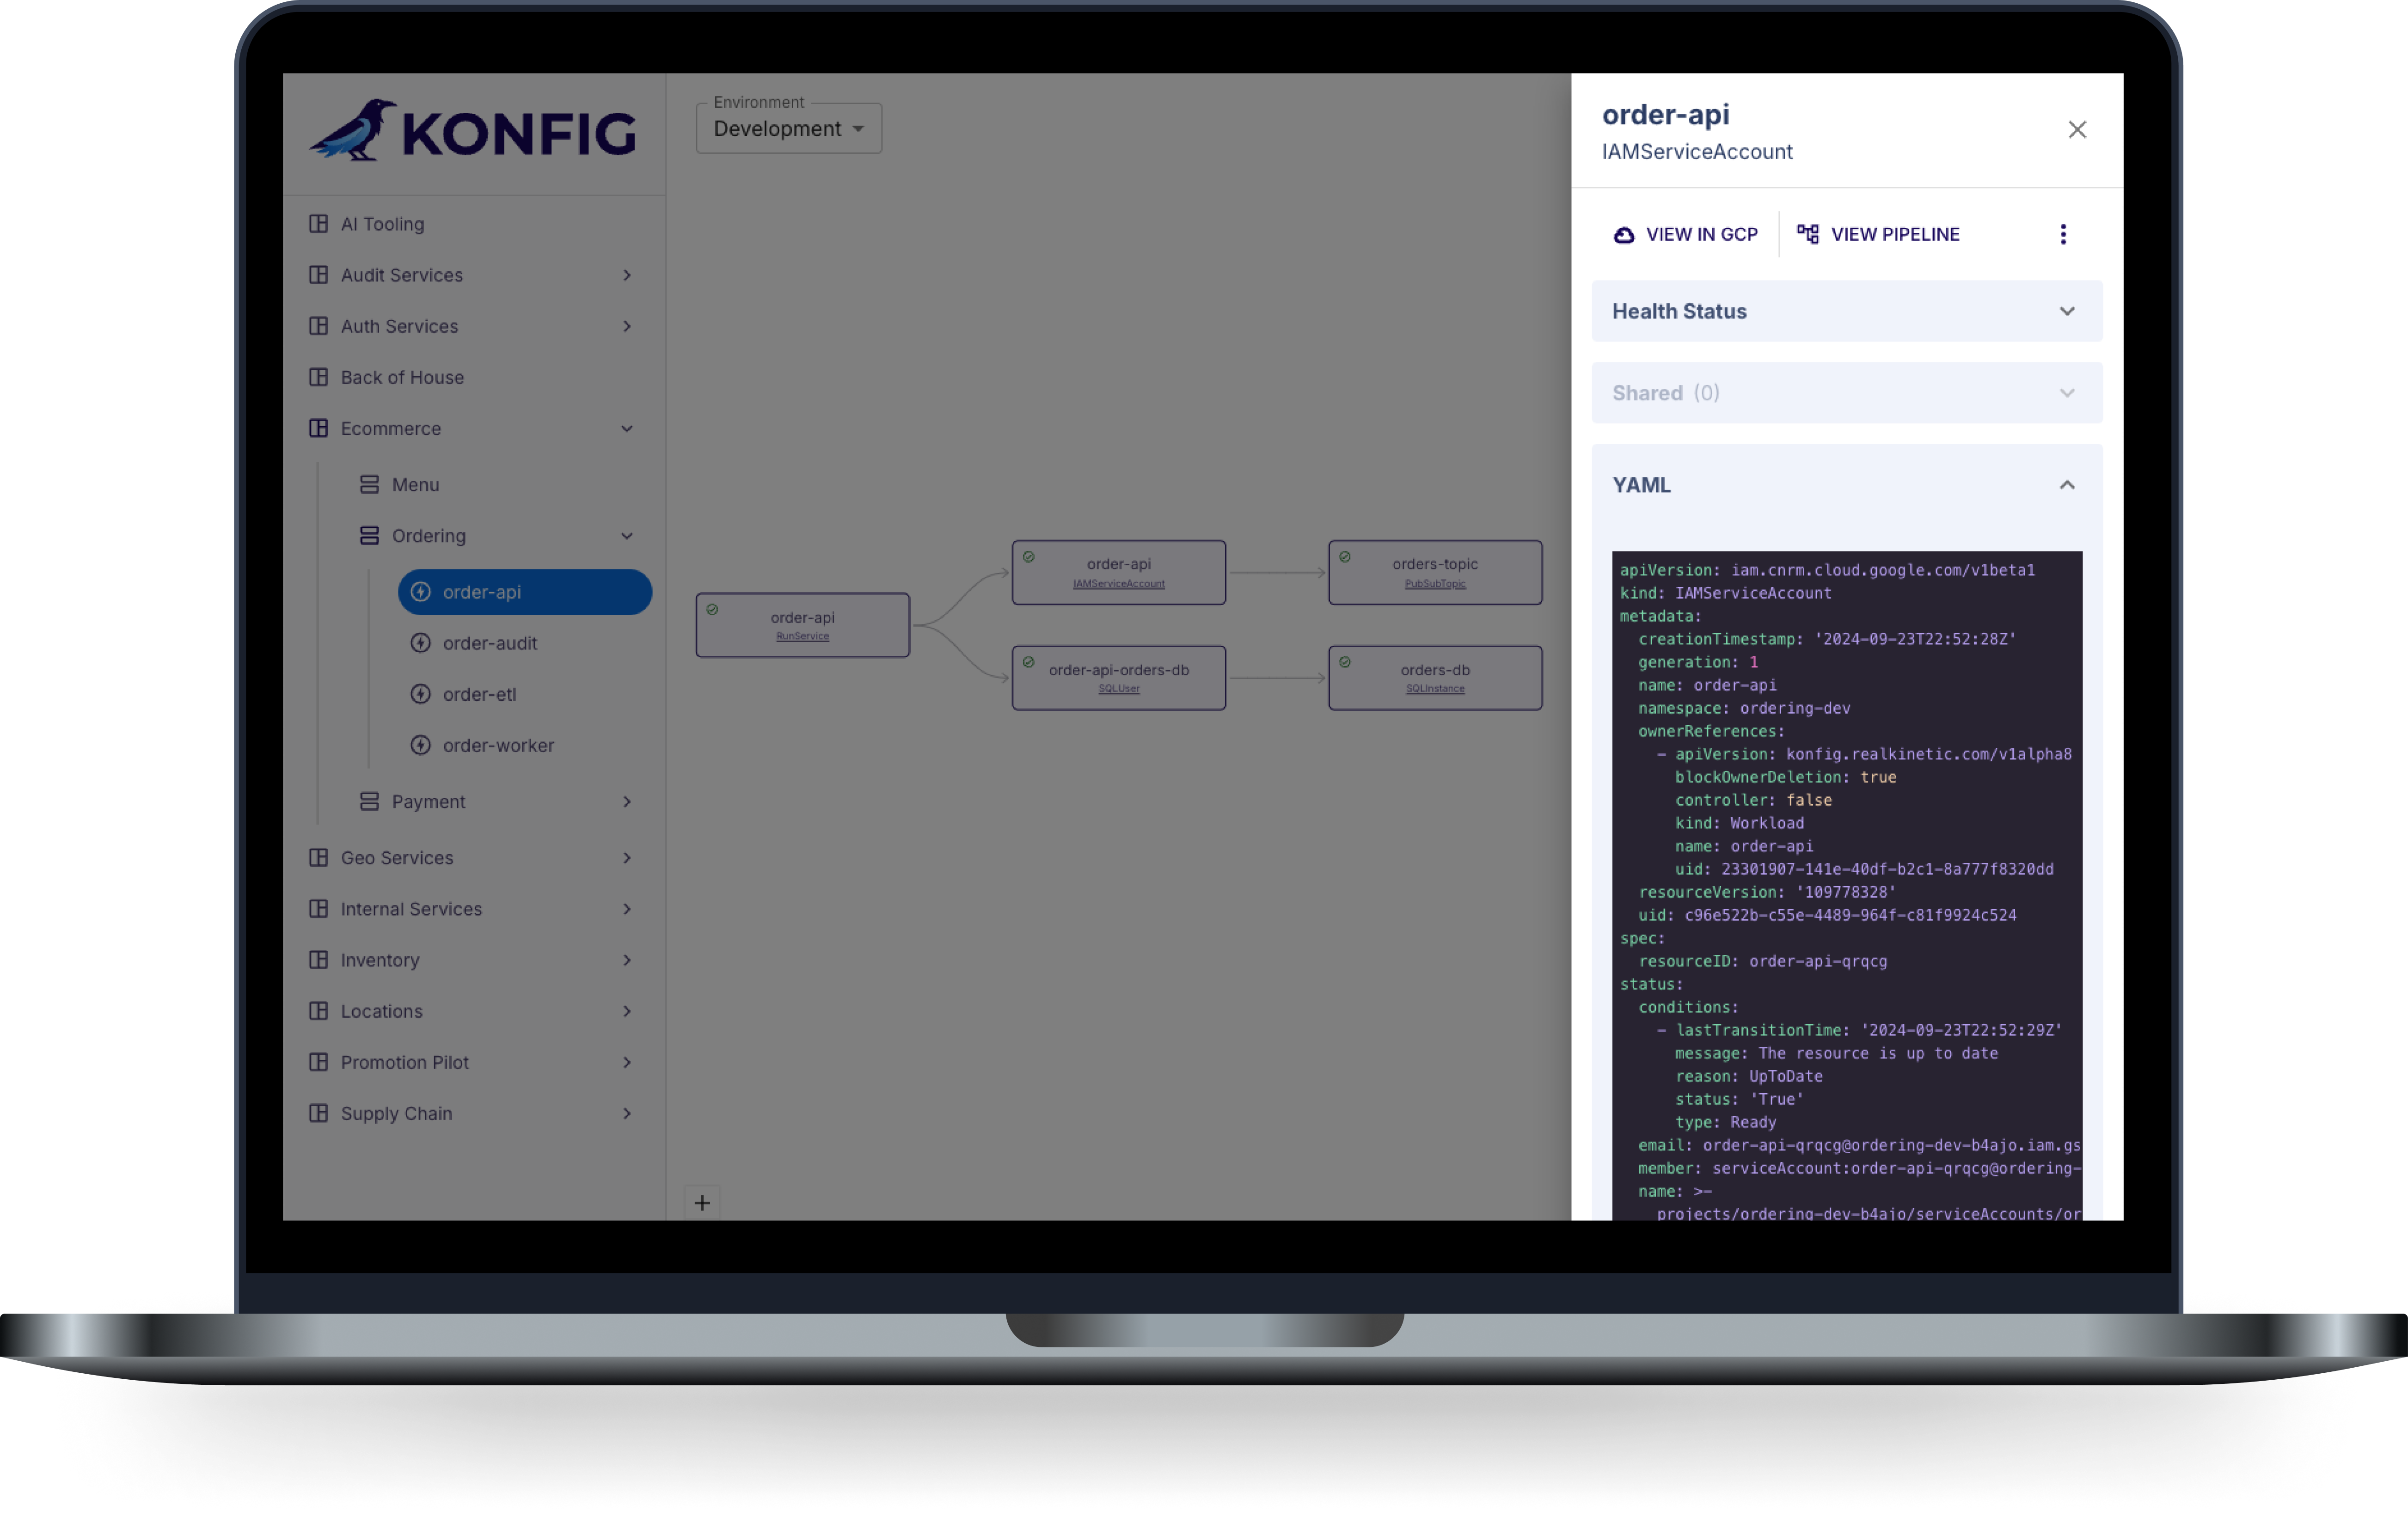Click the Audit Services platform icon
This screenshot has width=2408, height=1517.
point(319,275)
